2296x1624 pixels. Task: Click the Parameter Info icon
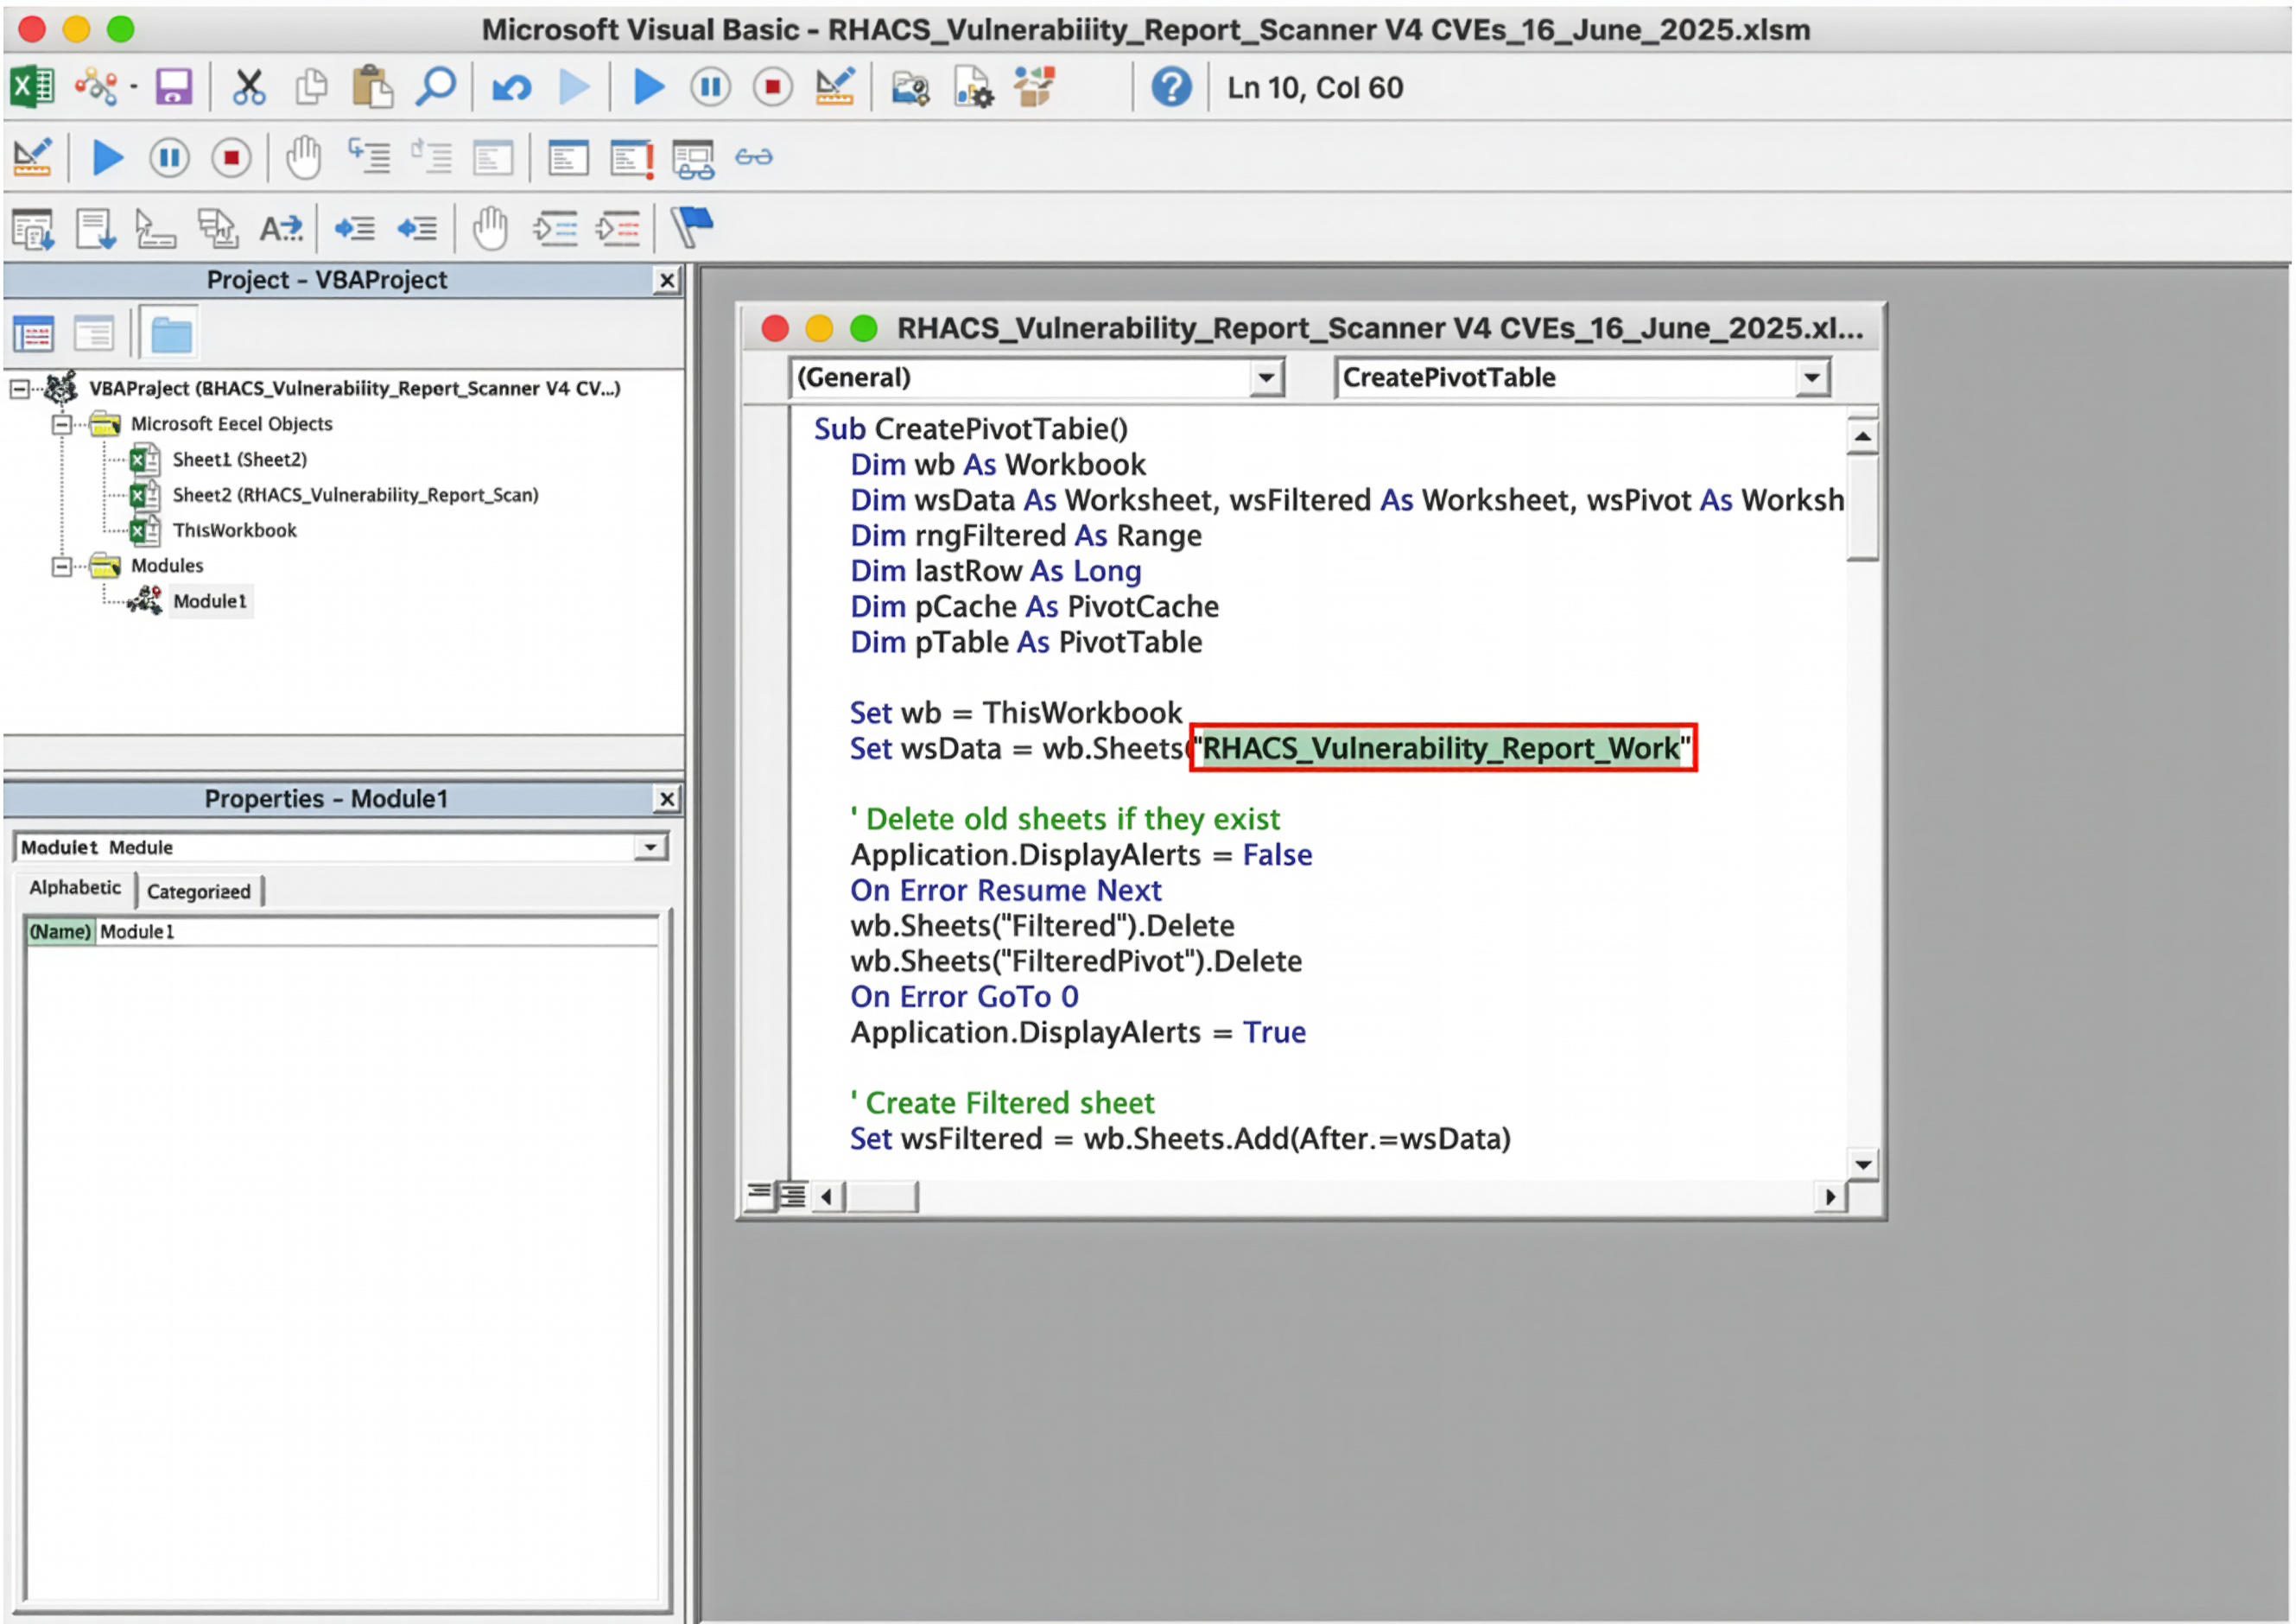pos(218,229)
